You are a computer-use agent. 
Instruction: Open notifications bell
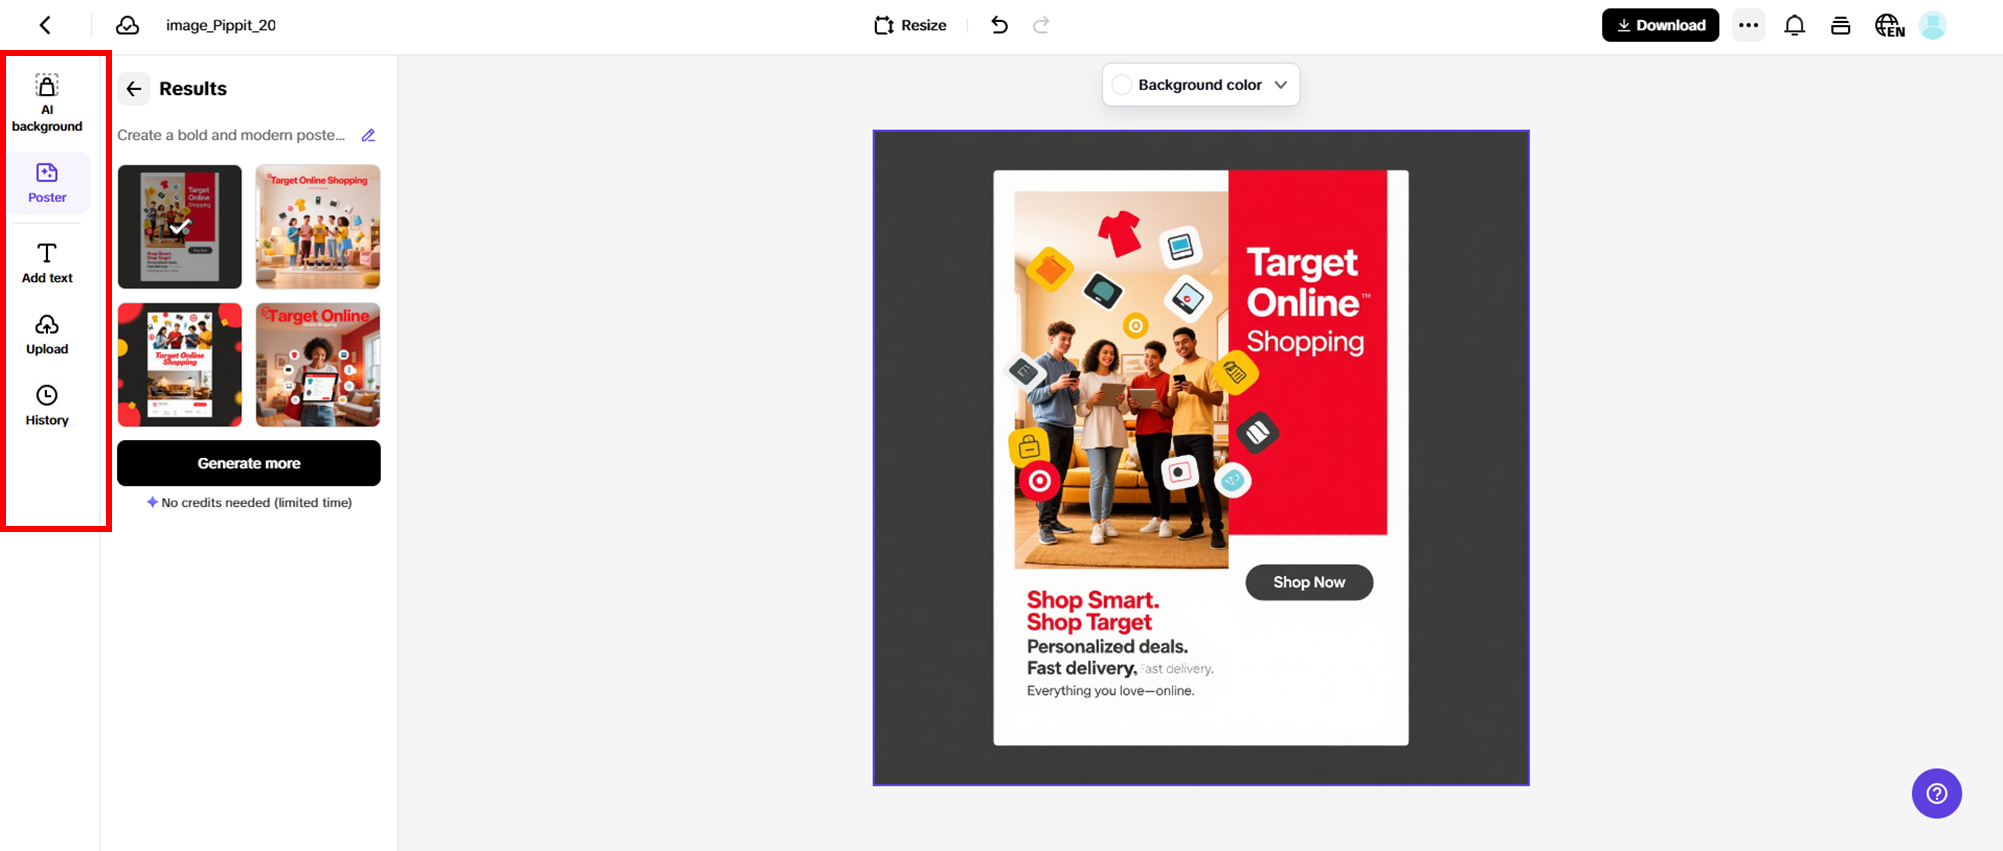(1795, 25)
